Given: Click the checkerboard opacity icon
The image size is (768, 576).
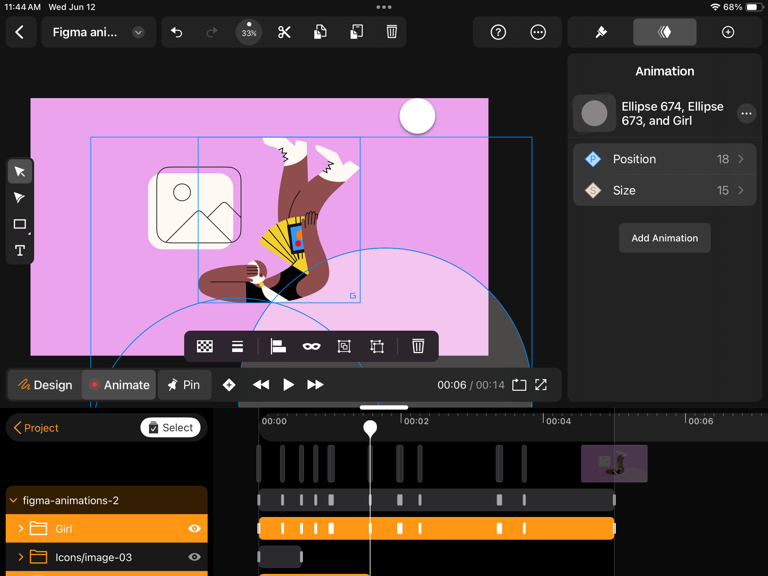Looking at the screenshot, I should click(204, 346).
